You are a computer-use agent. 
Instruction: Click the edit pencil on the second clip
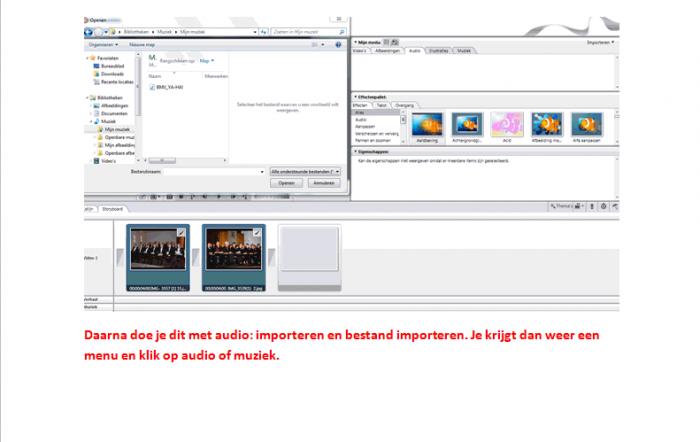point(257,232)
